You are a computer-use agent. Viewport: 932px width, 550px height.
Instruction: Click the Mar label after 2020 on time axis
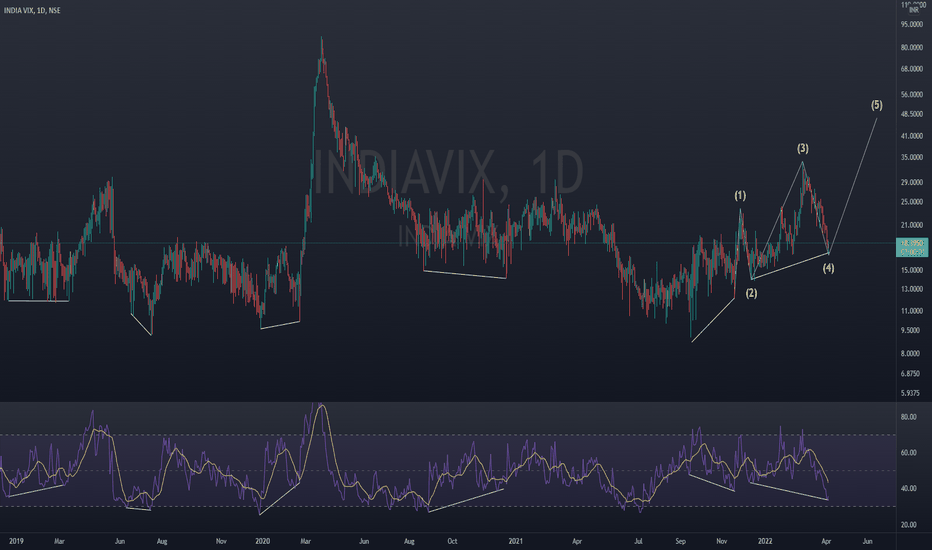tap(306, 541)
